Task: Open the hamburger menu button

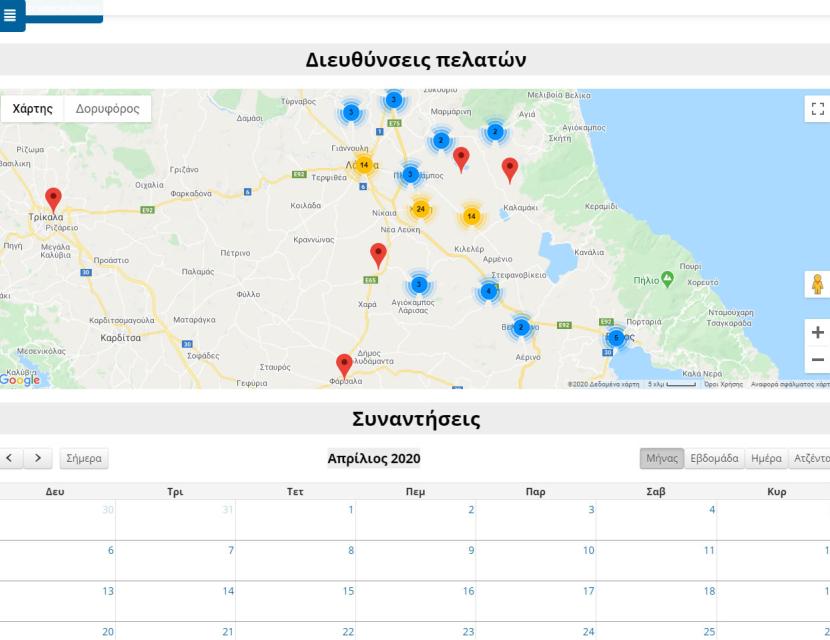Action: coord(11,15)
